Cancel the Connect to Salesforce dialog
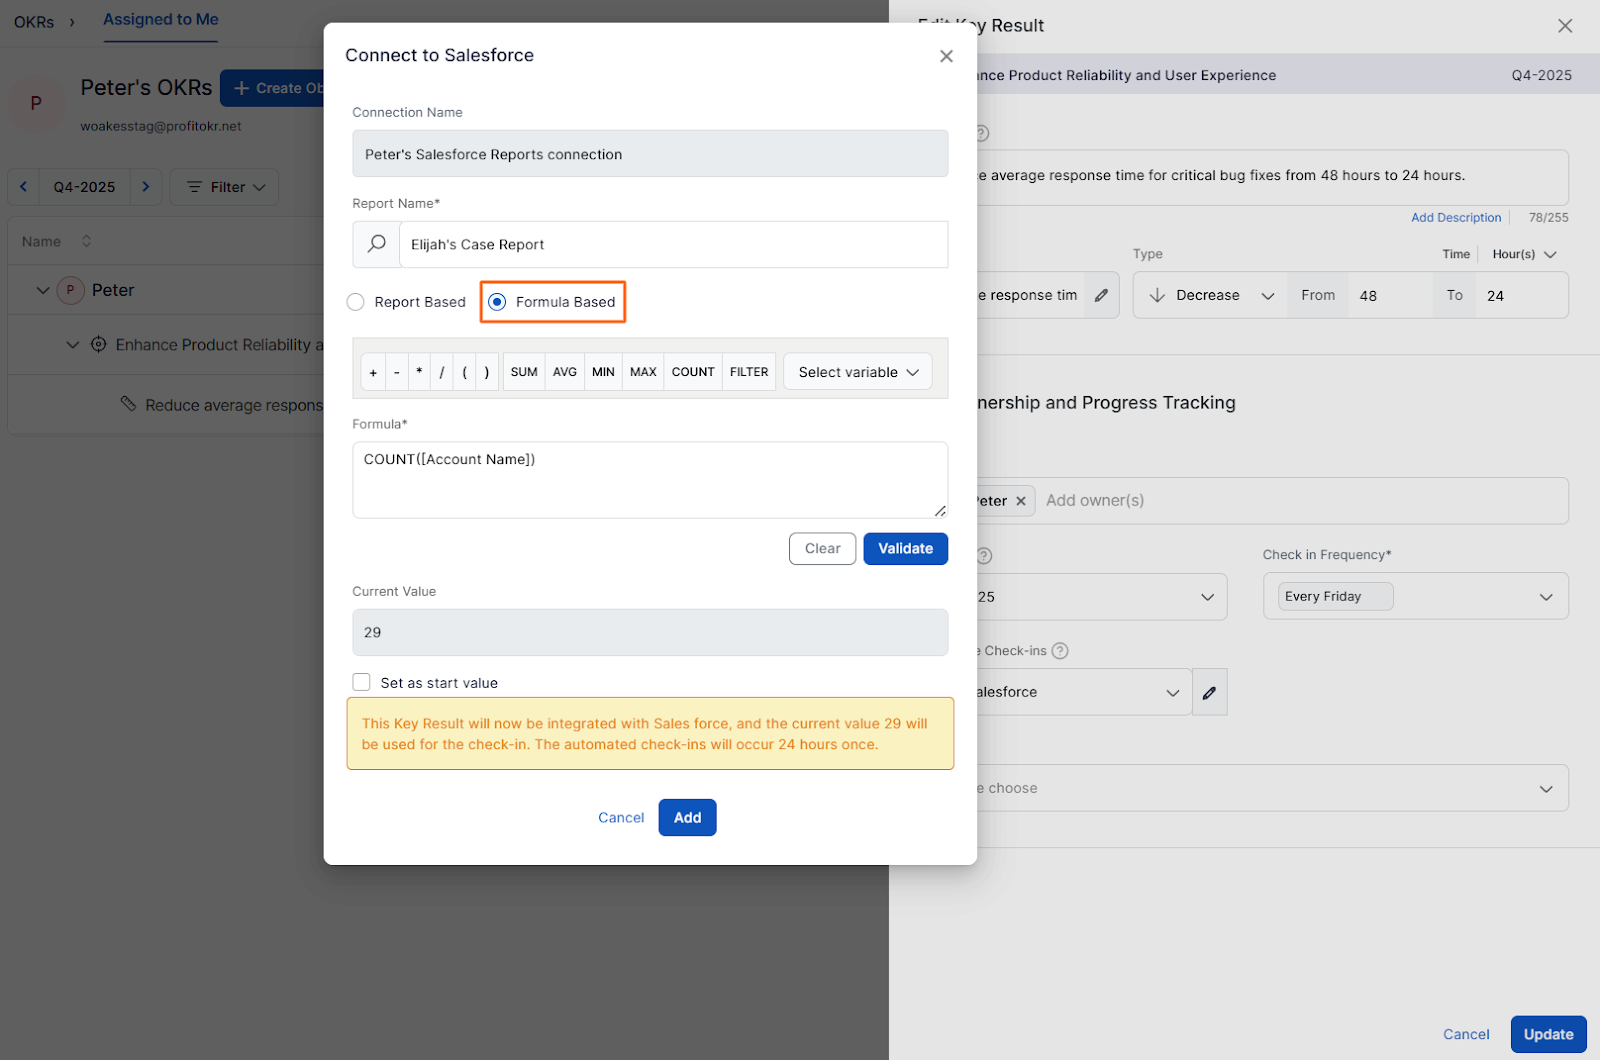 [x=621, y=817]
